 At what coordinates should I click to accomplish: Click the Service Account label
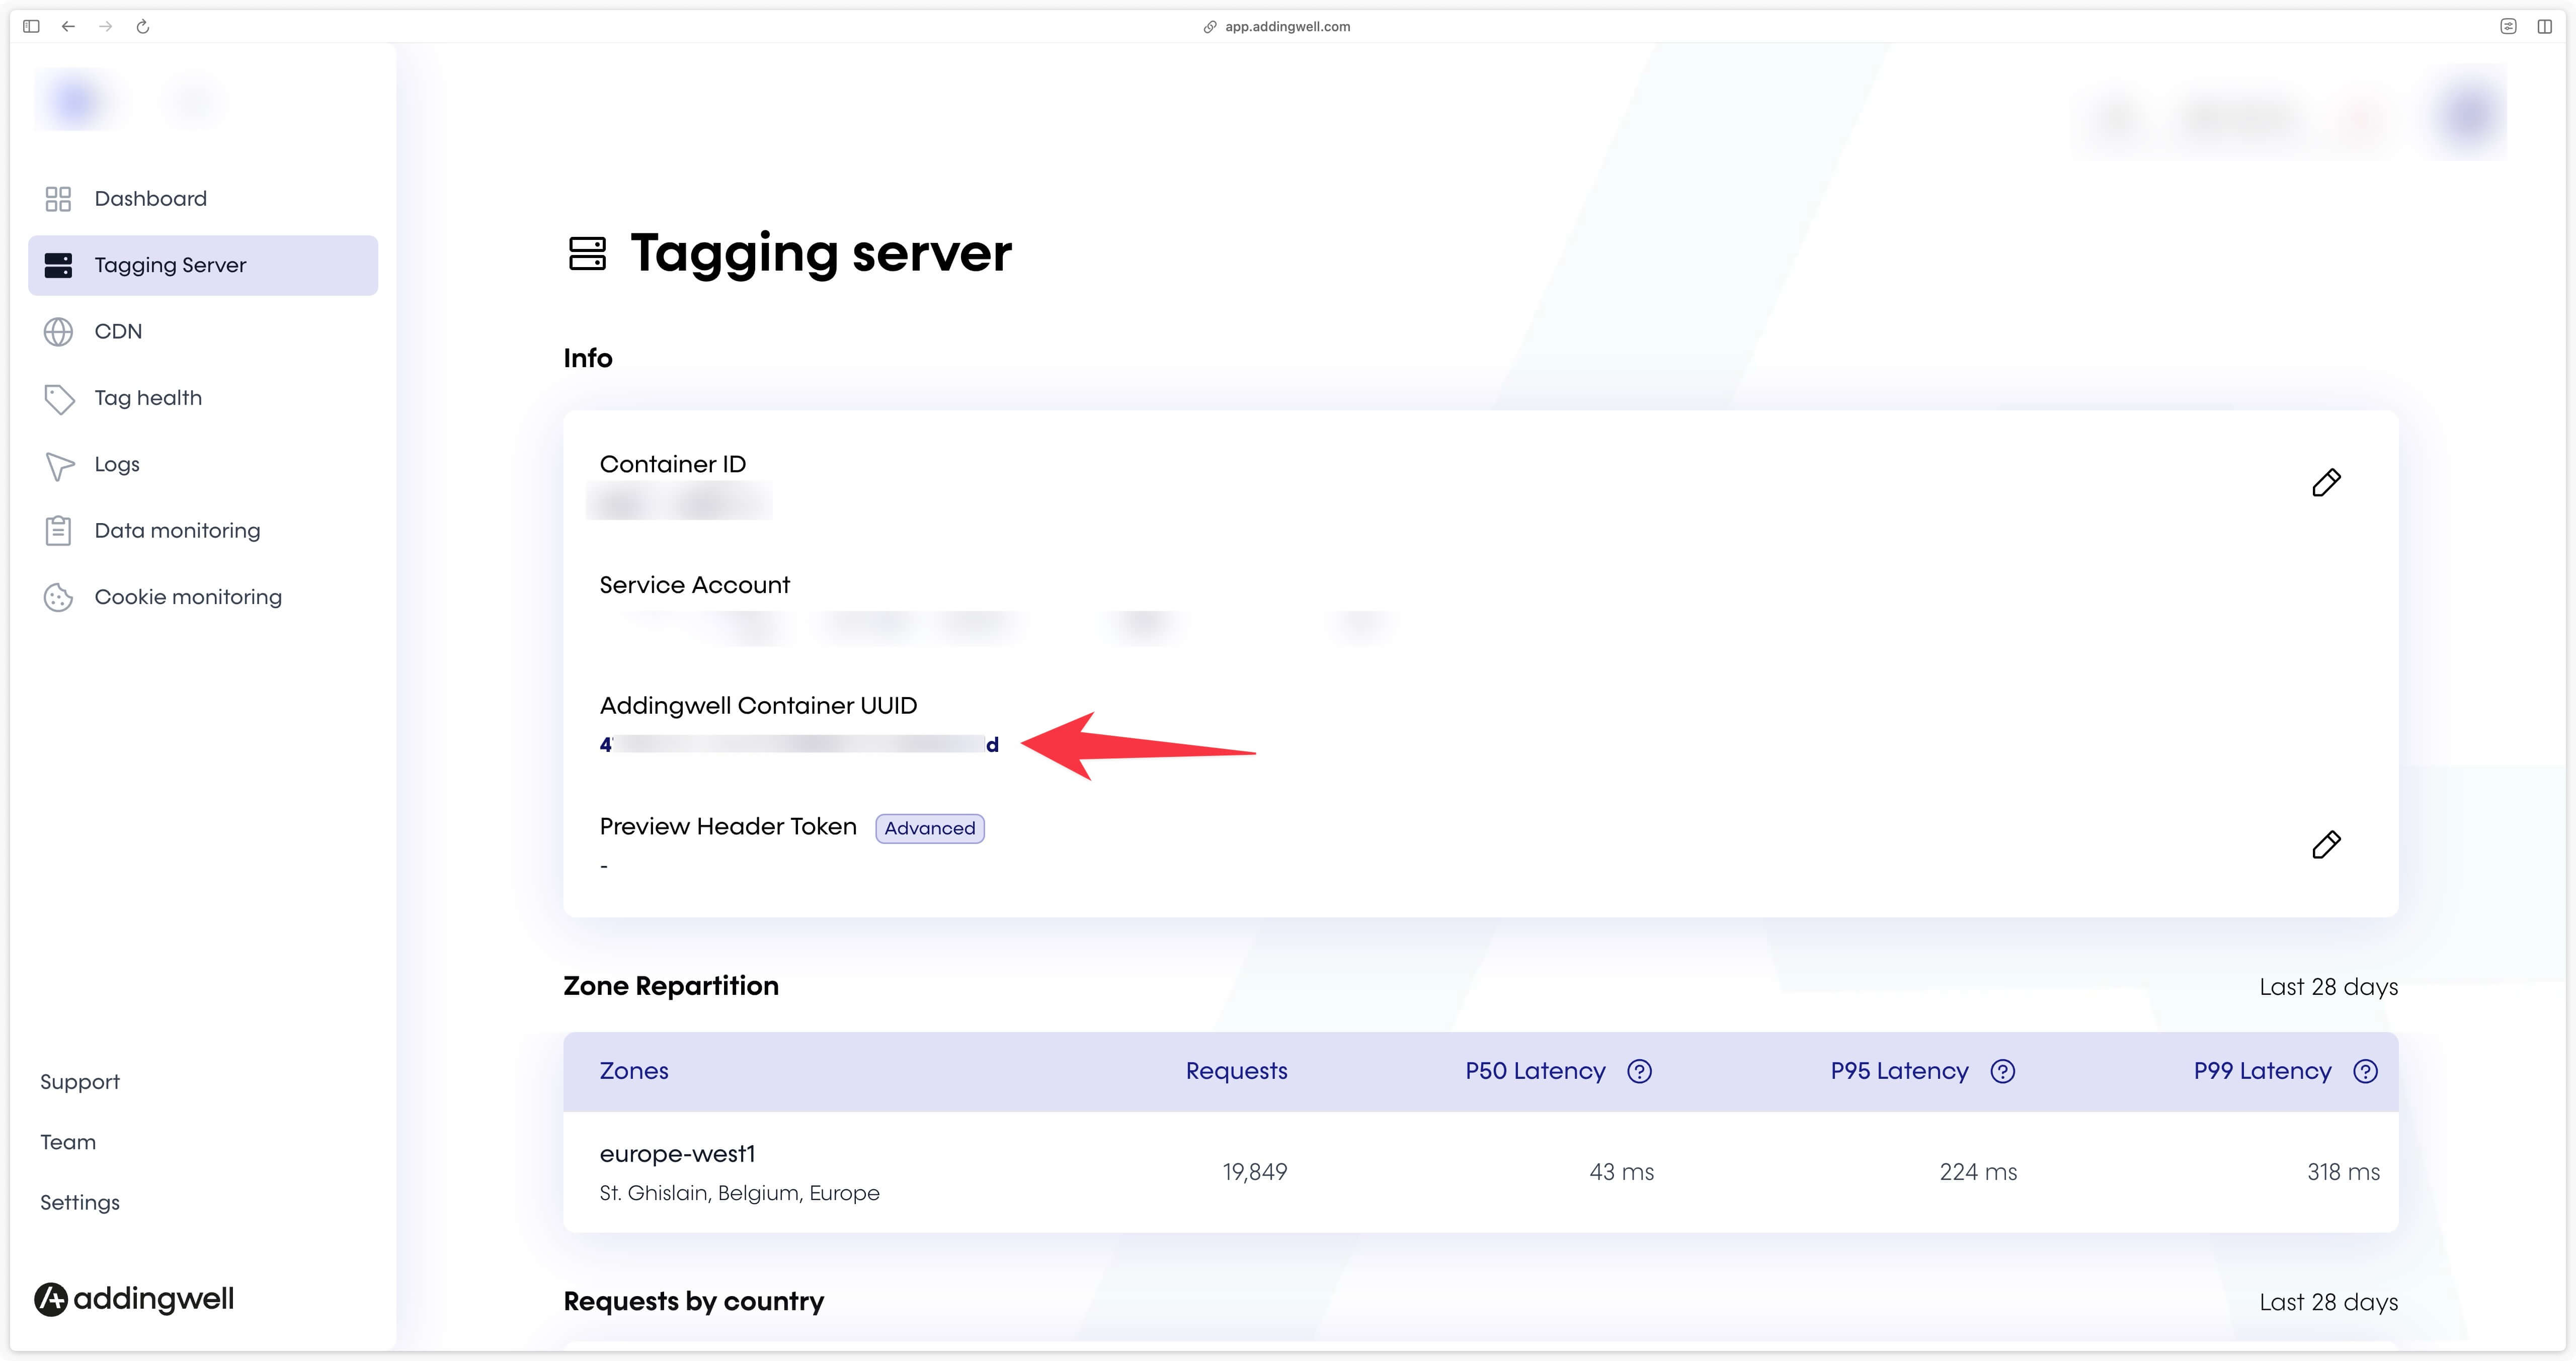point(694,585)
